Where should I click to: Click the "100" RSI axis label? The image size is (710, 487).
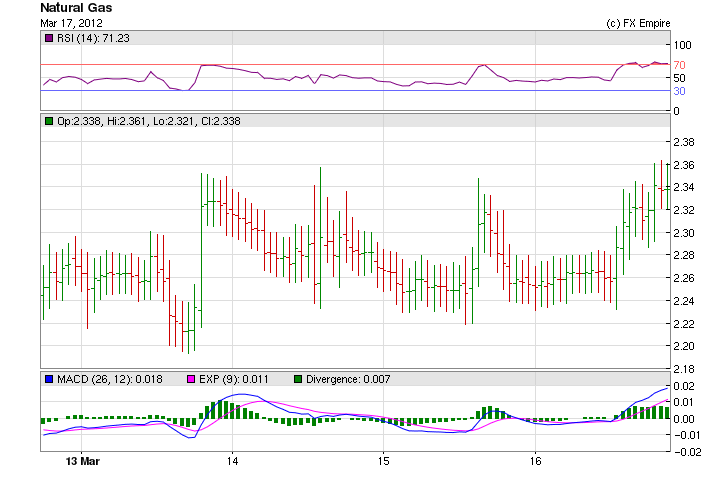click(682, 45)
